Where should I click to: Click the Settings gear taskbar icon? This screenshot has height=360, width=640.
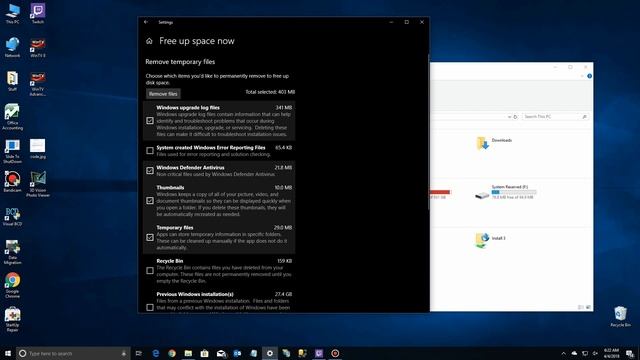click(x=270, y=353)
